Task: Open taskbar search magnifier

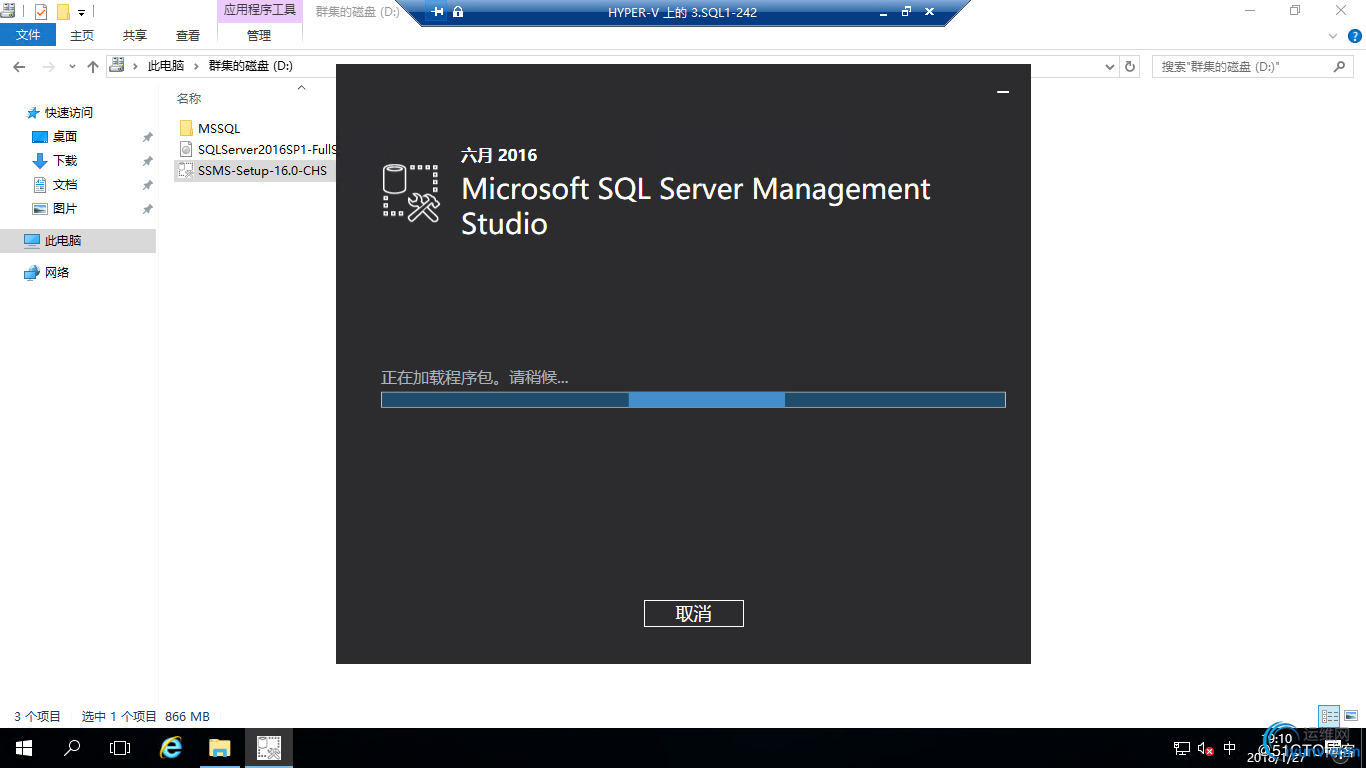Action: pyautogui.click(x=72, y=748)
